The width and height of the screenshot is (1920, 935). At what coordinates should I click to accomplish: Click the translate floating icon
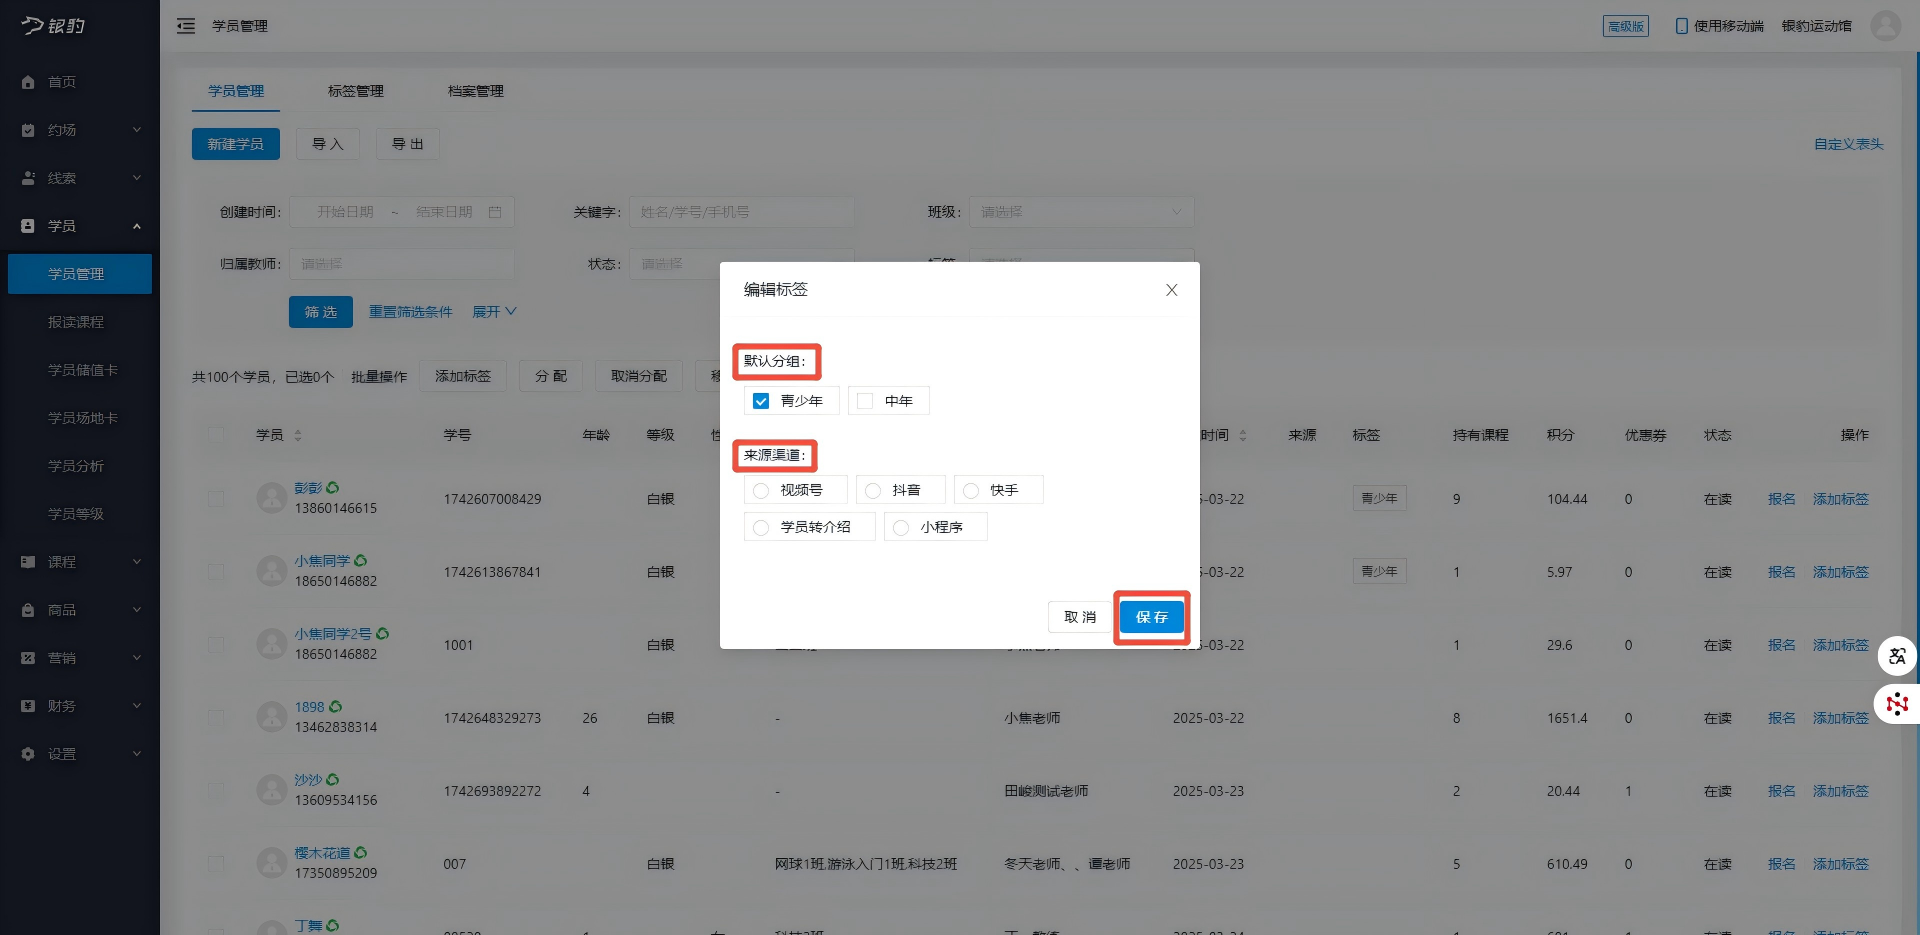click(1897, 657)
